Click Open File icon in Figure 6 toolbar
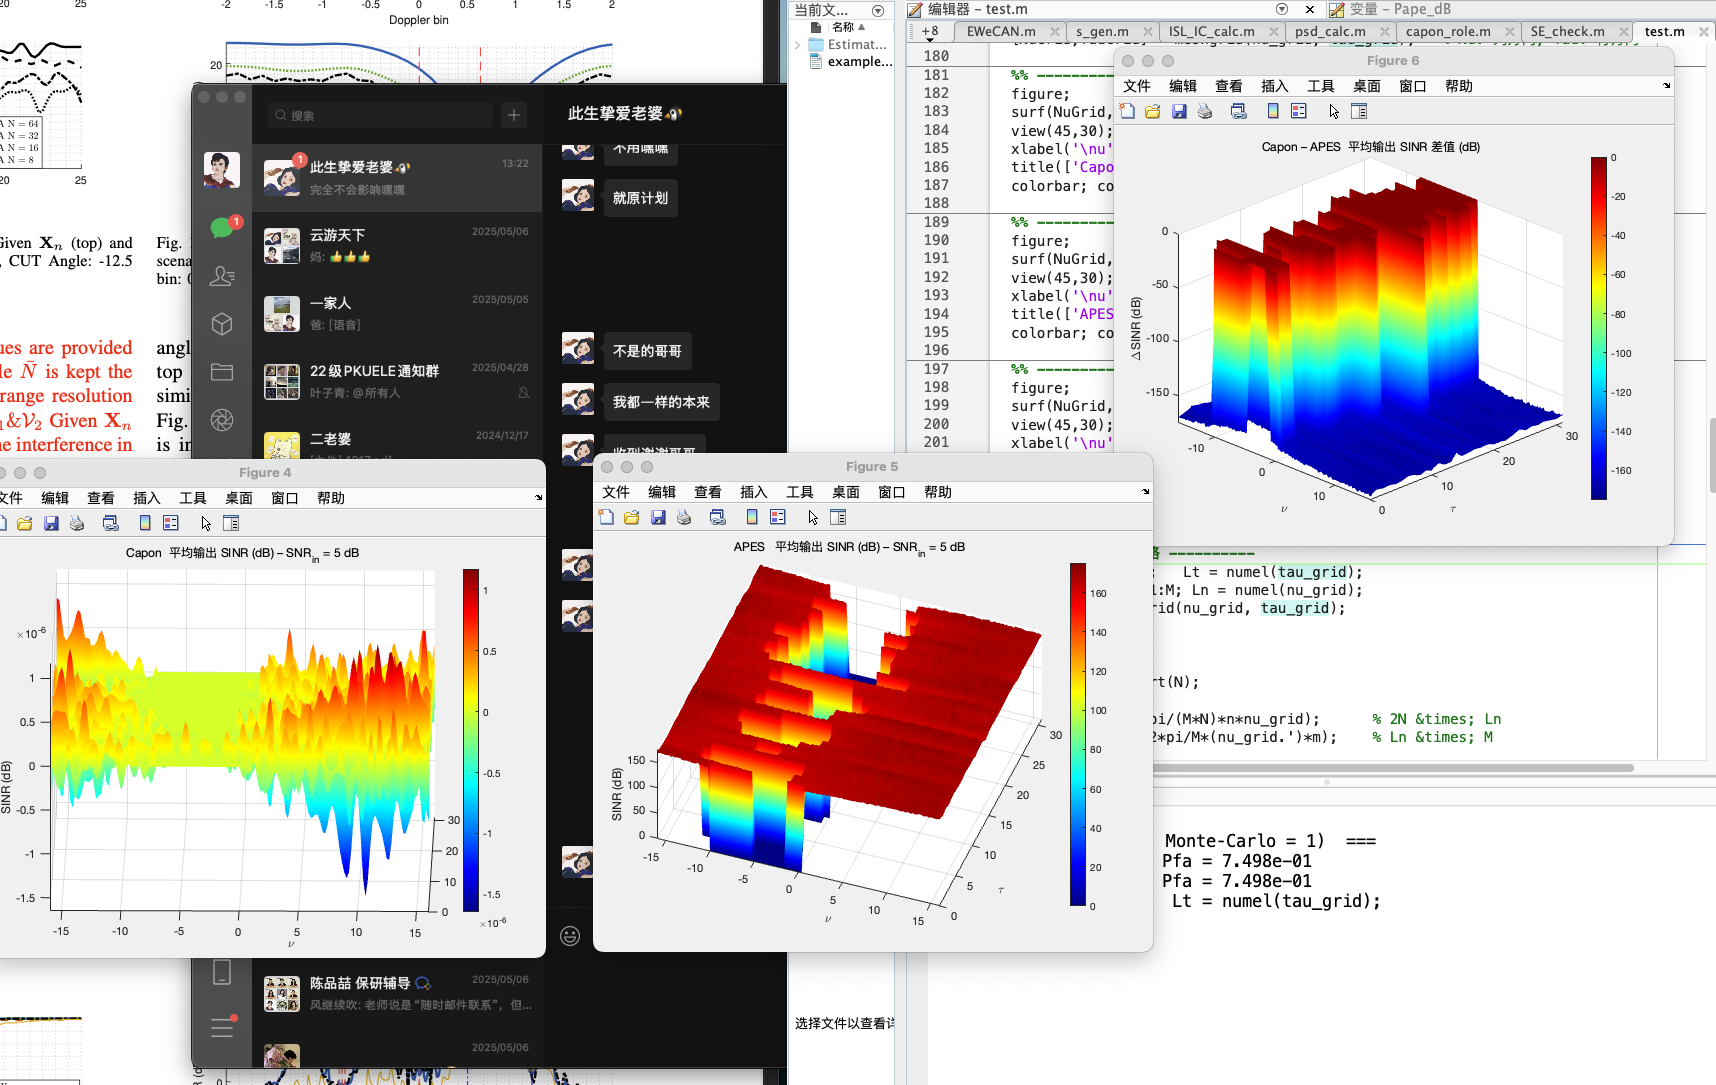The height and width of the screenshot is (1085, 1716). pyautogui.click(x=1153, y=111)
